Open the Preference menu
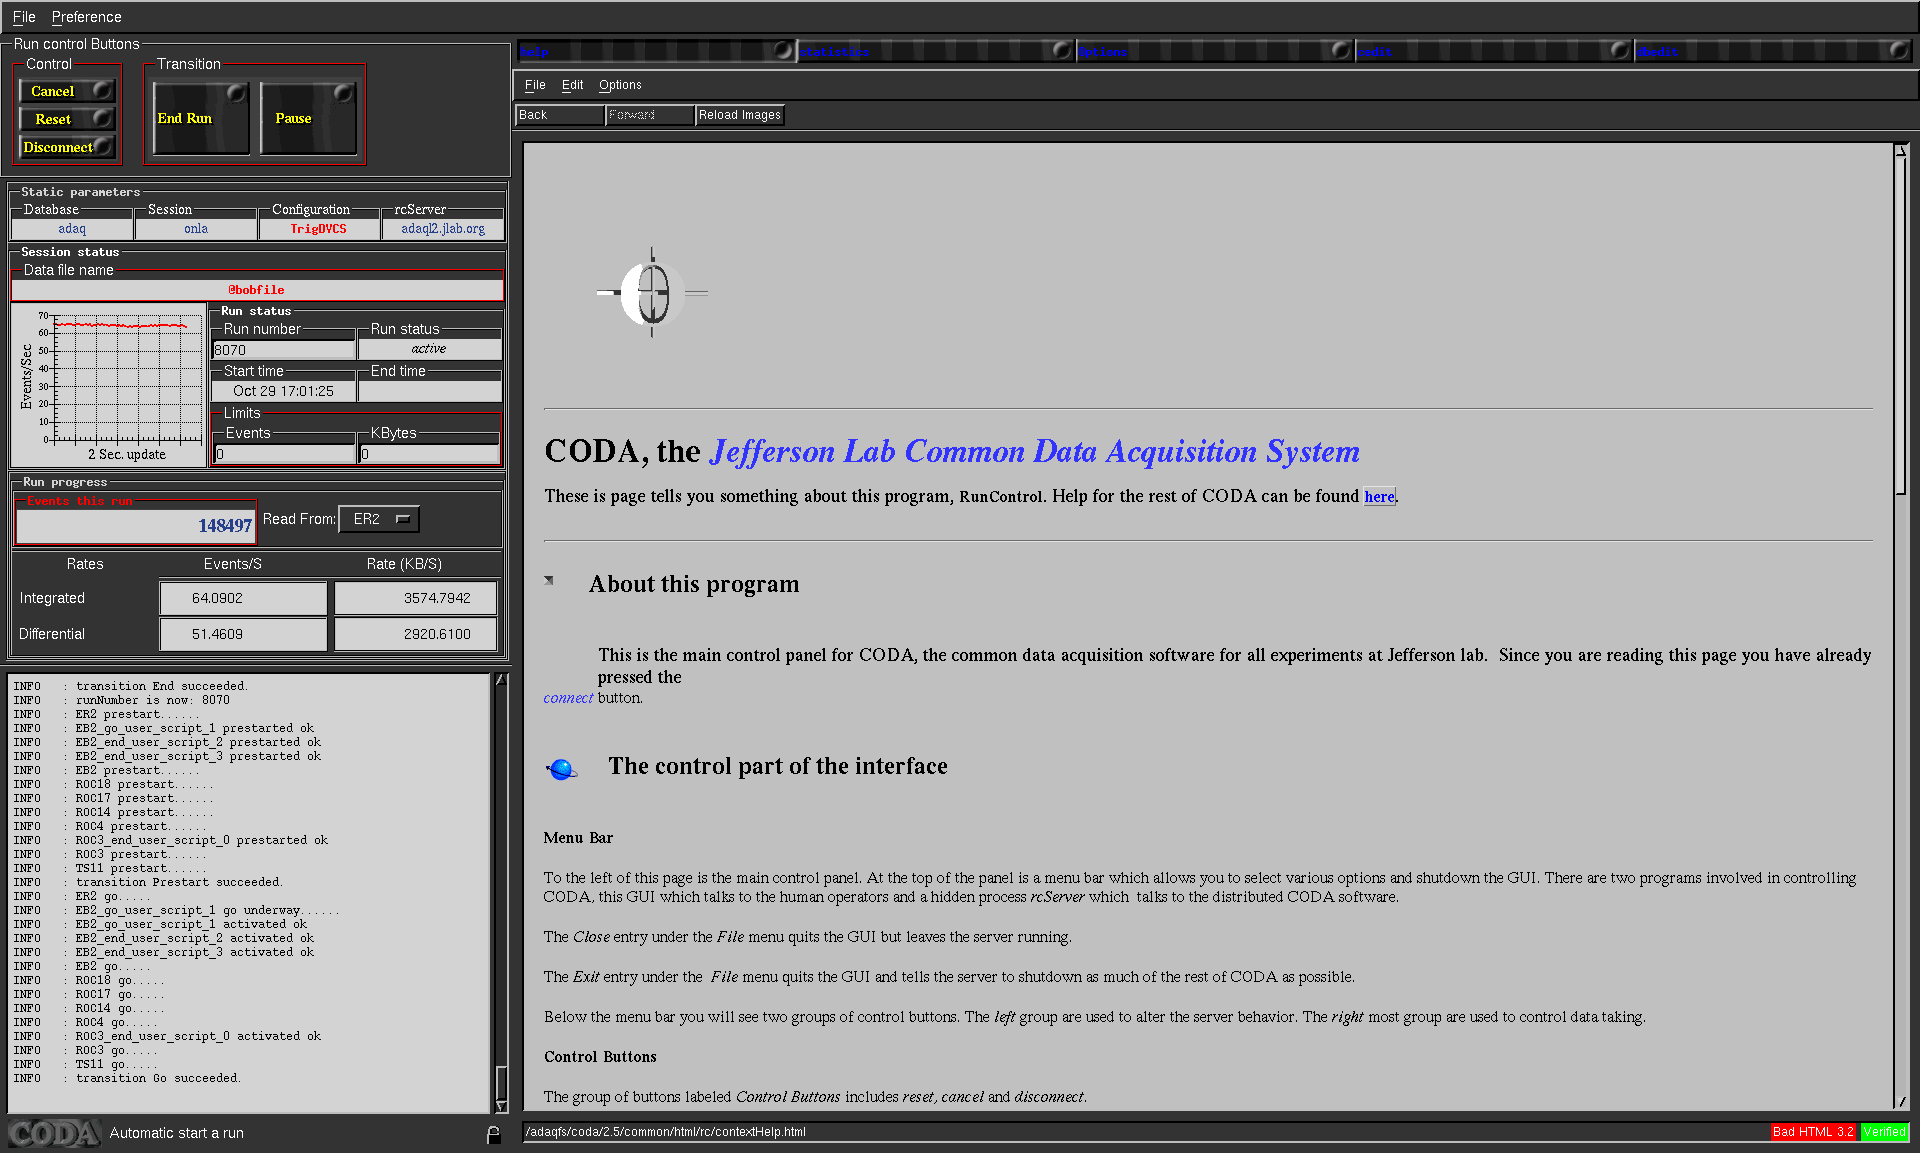 click(x=86, y=17)
